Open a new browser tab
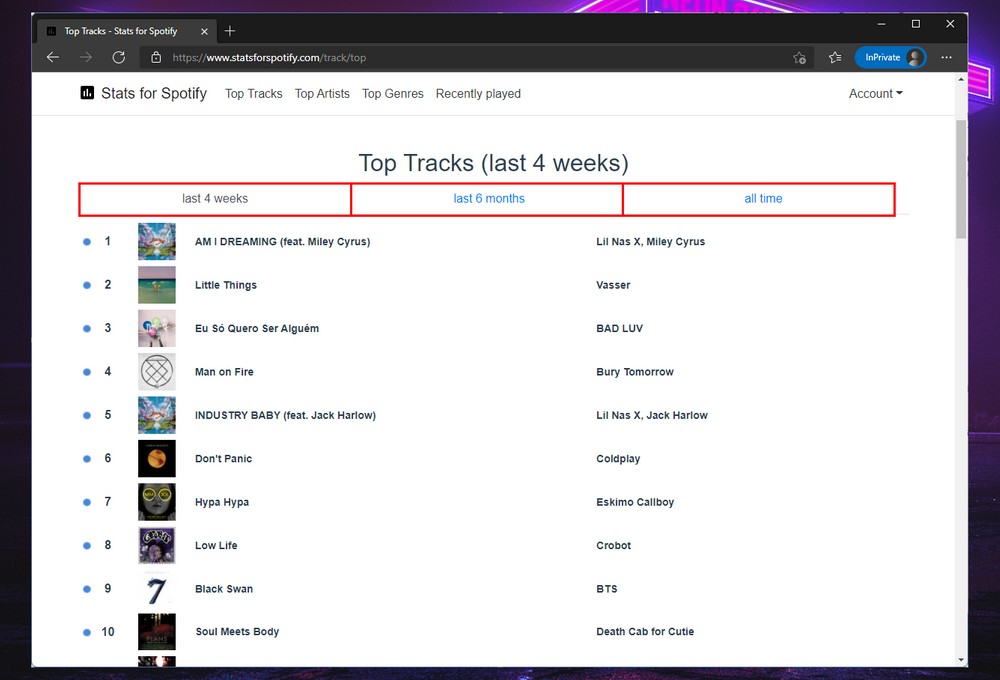 [230, 31]
